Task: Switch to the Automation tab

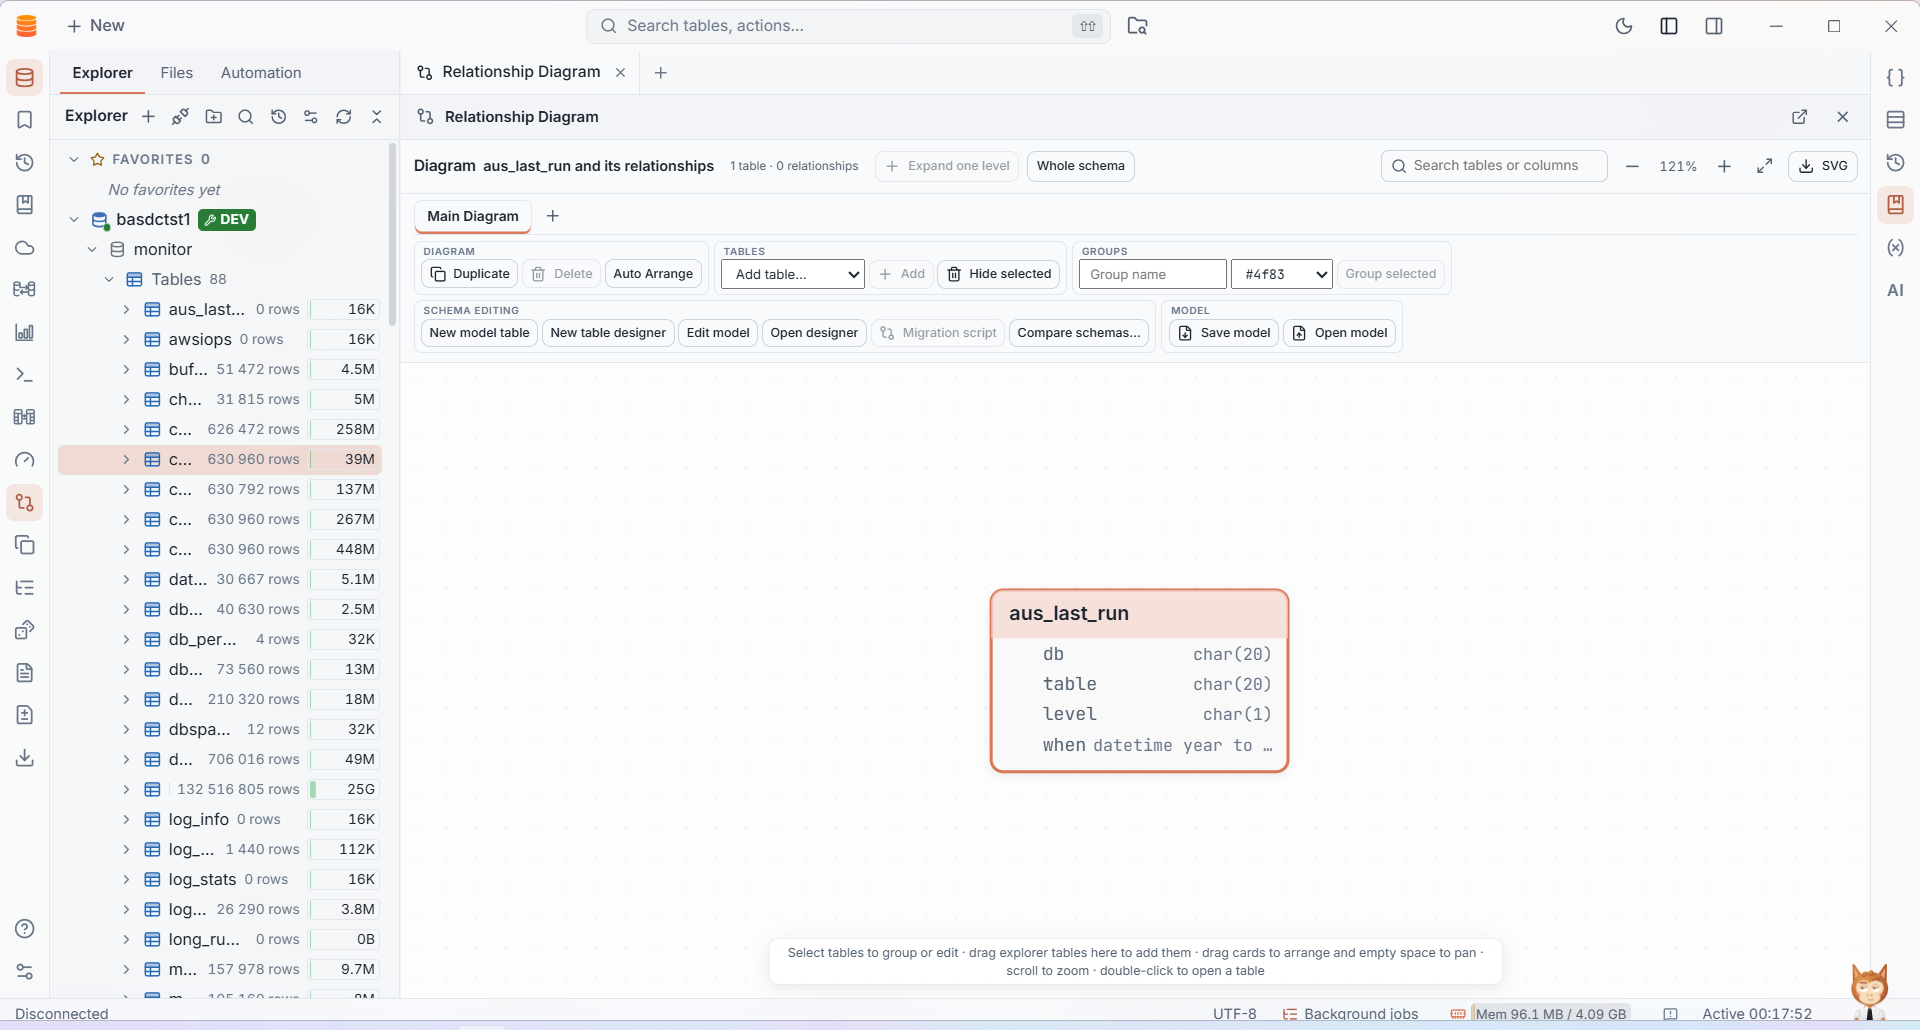Action: (x=261, y=73)
